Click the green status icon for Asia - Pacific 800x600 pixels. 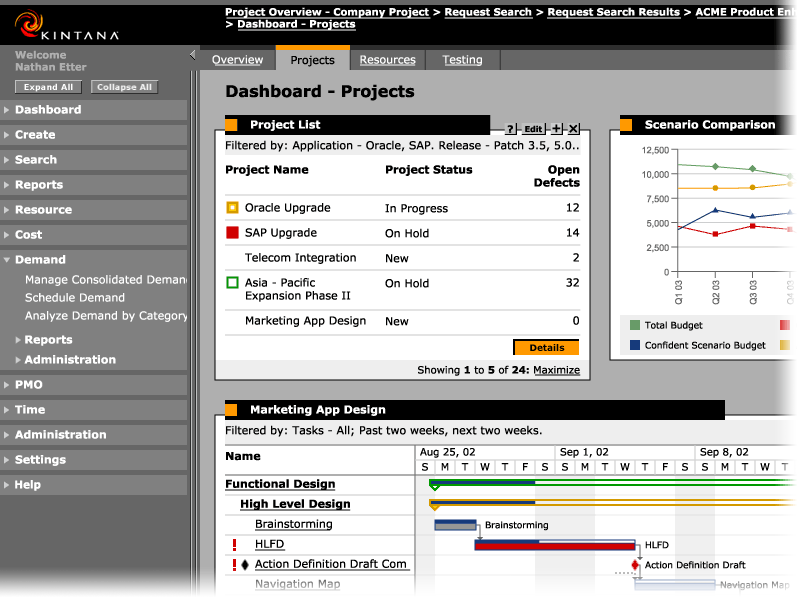[x=233, y=284]
